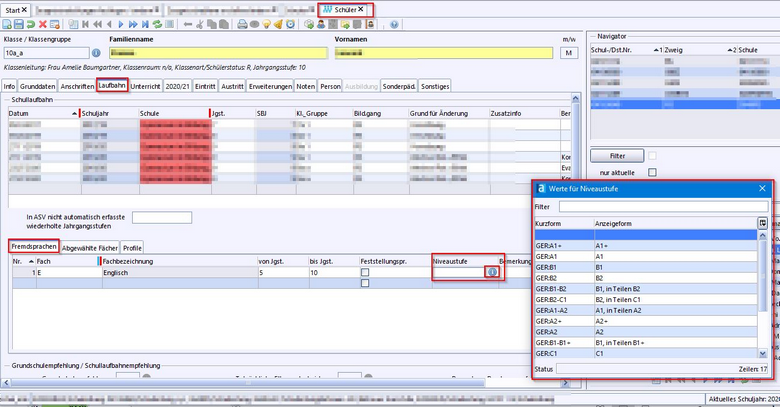Click the scissors cut icon
The width and height of the screenshot is (780, 407).
[x=201, y=23]
